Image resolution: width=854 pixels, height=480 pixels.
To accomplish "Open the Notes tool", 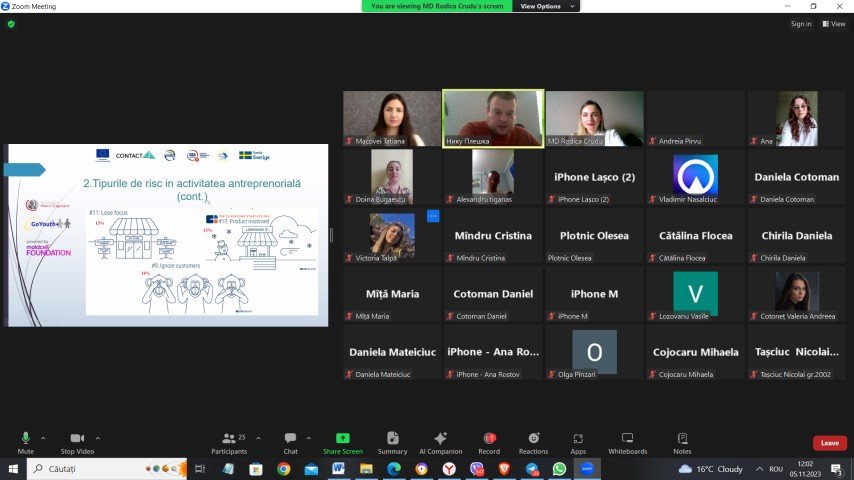I will pos(682,443).
